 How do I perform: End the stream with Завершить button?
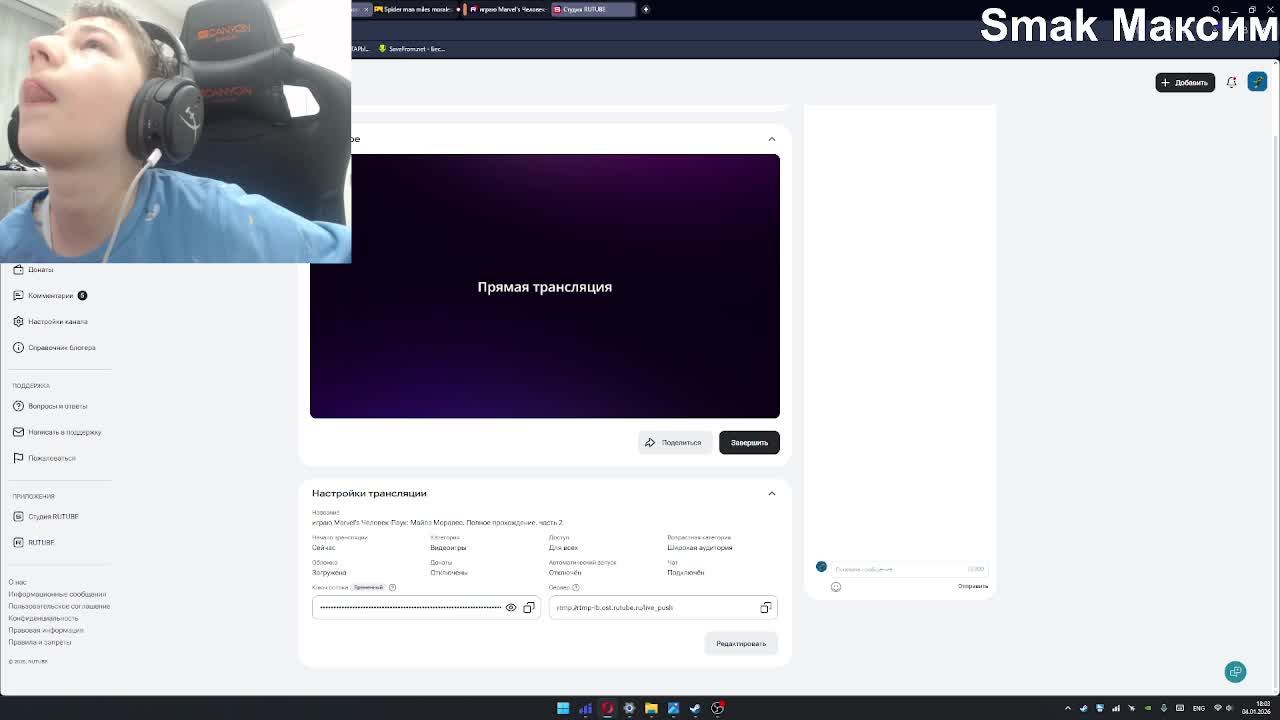tap(749, 442)
